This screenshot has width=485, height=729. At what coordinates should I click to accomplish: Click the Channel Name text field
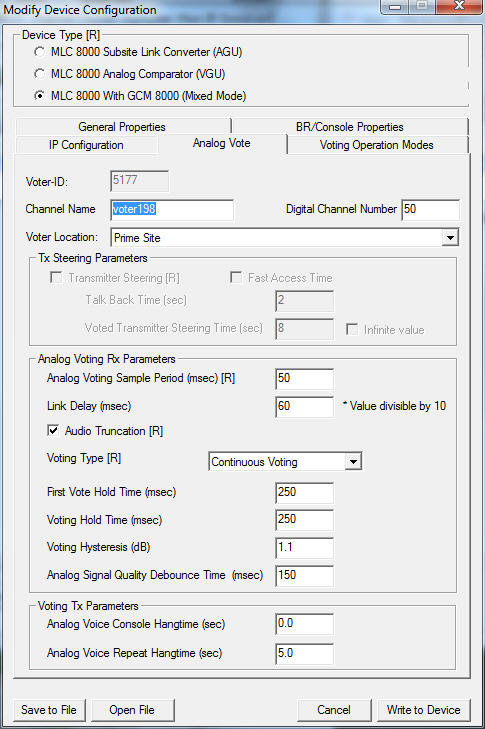pos(172,210)
